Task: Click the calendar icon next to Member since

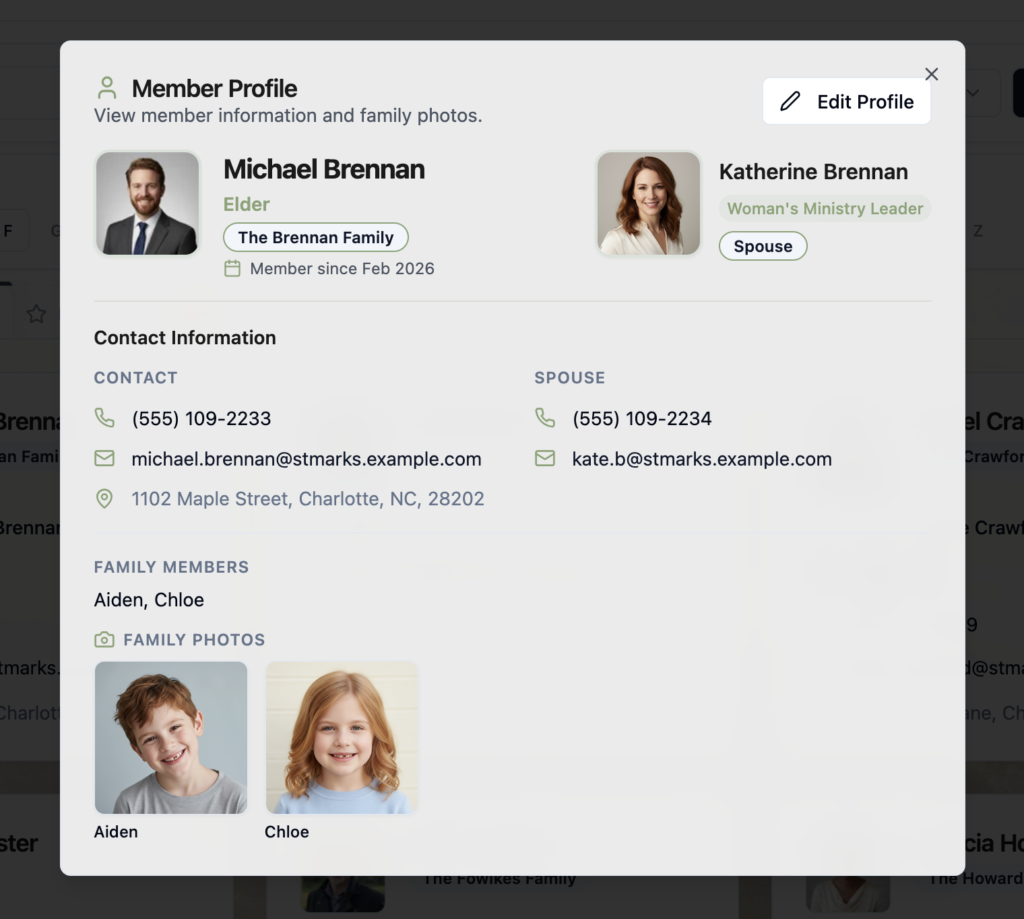Action: click(x=232, y=268)
